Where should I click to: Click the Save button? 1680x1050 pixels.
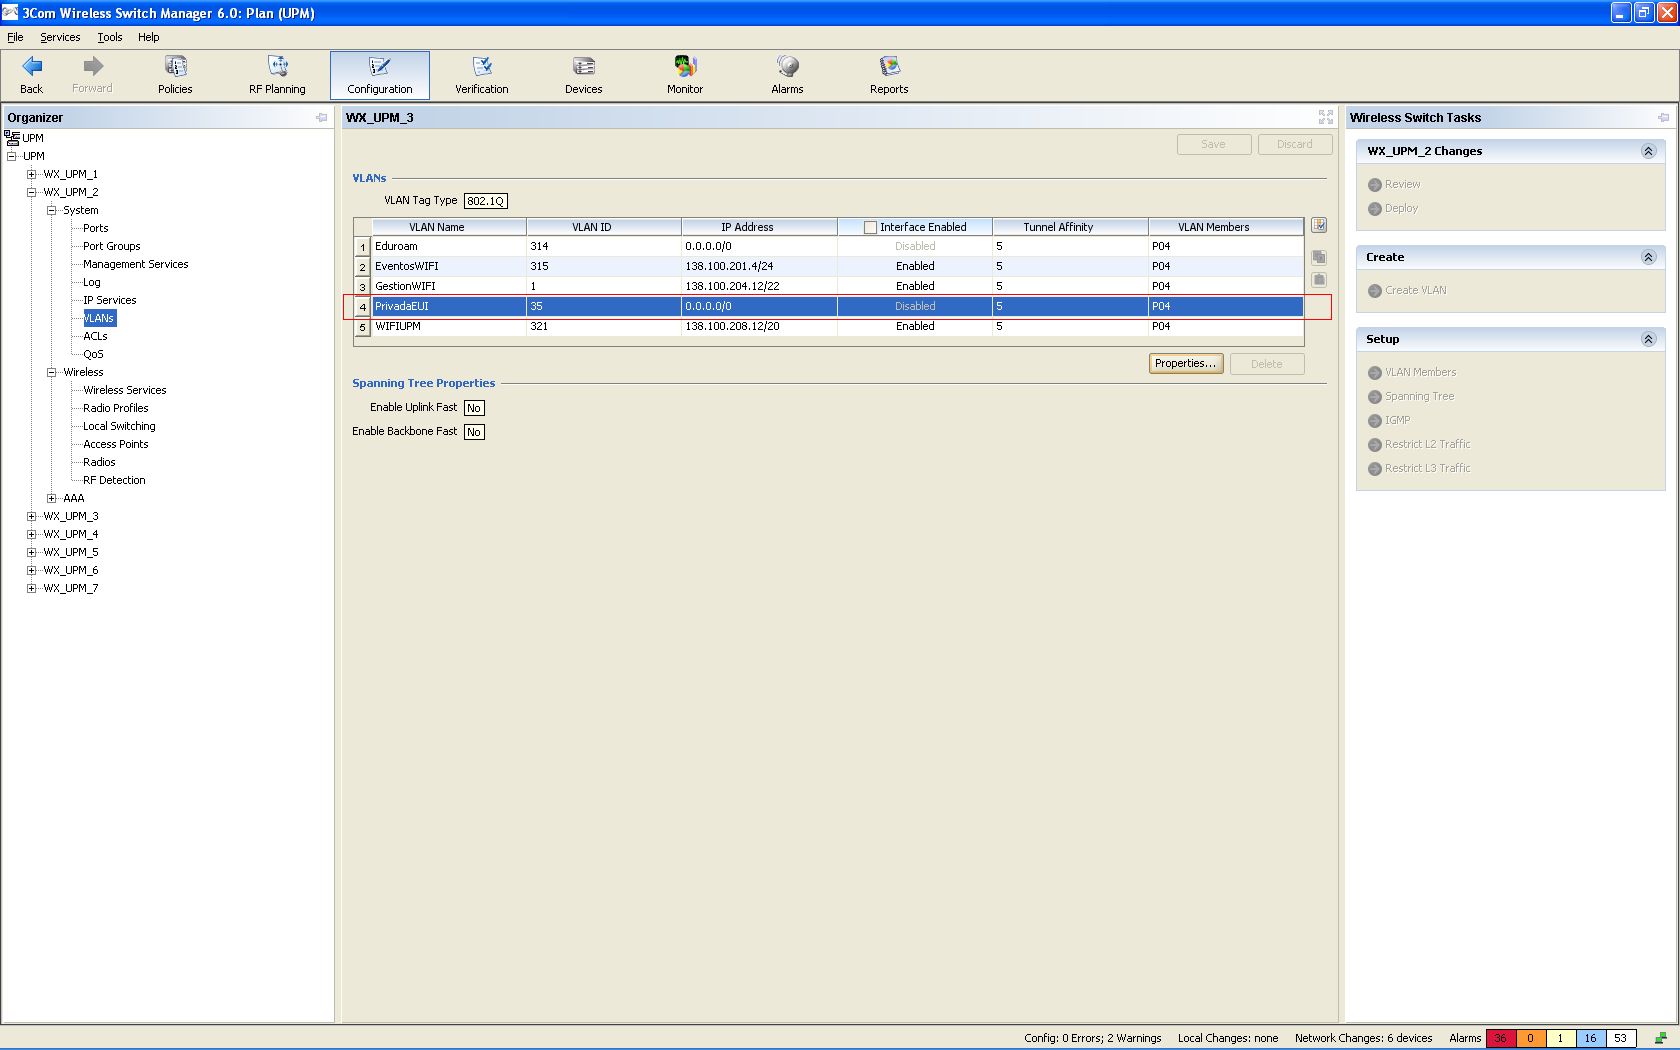1214,144
